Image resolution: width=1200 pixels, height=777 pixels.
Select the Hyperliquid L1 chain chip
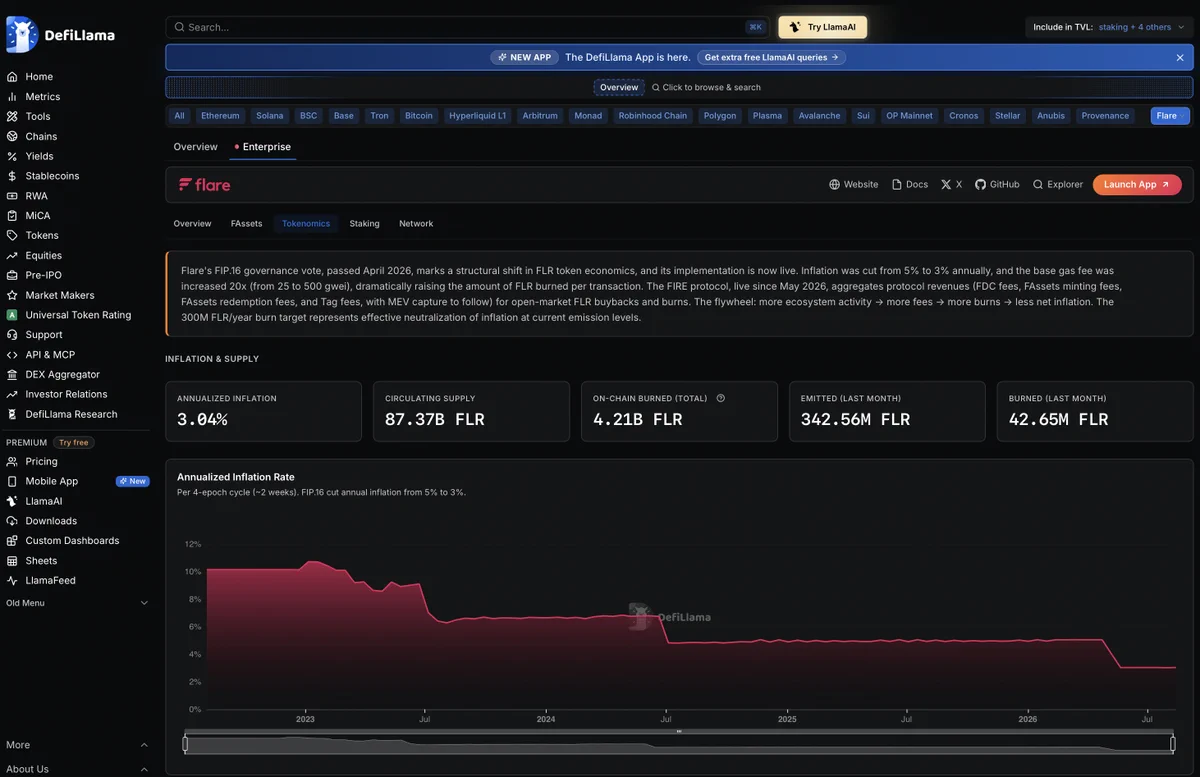click(478, 116)
